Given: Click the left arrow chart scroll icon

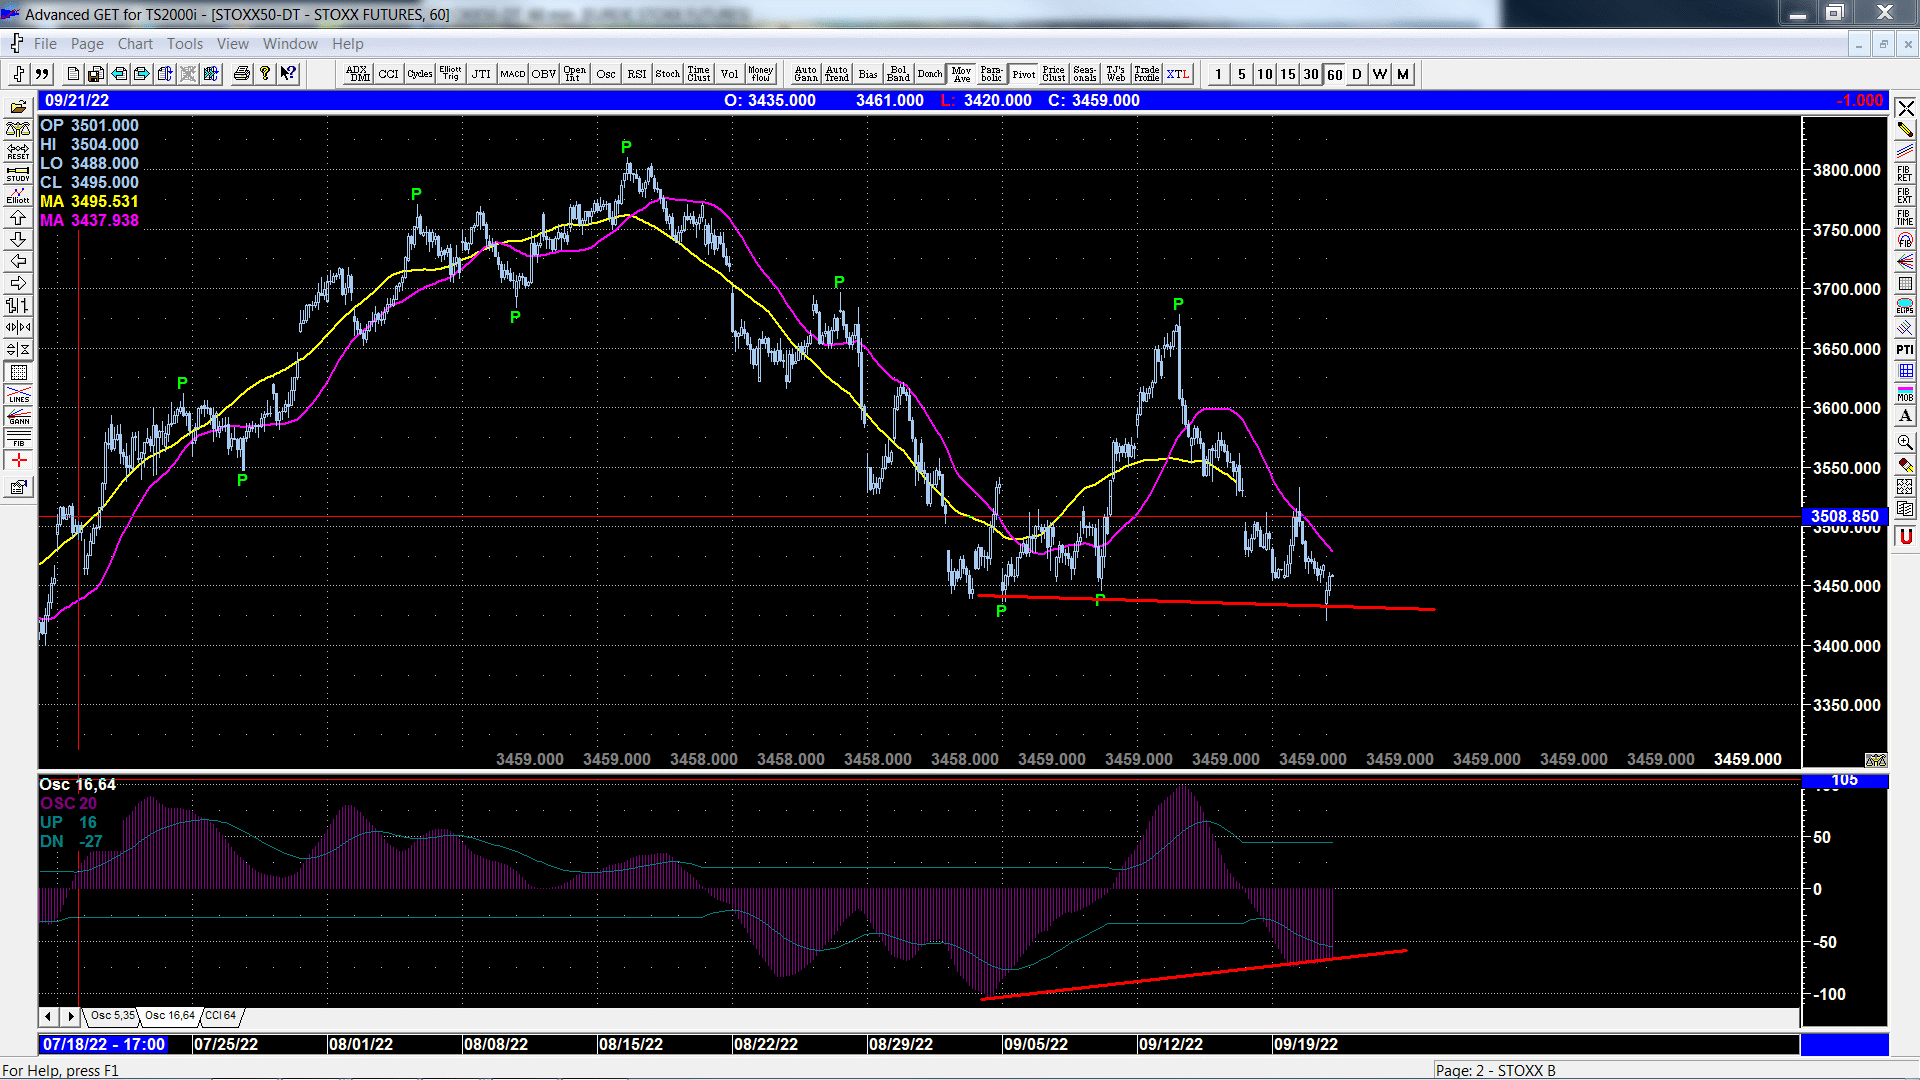Looking at the screenshot, I should 18,262.
